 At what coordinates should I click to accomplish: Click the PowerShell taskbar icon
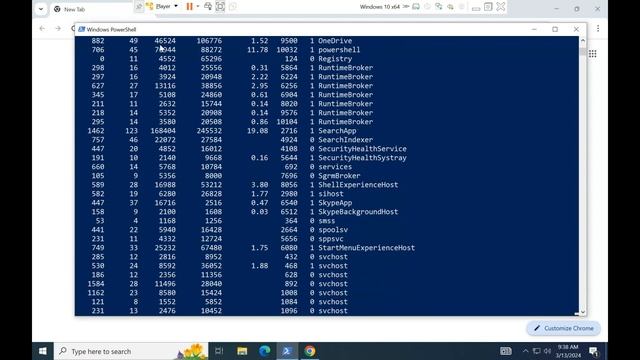(x=287, y=351)
